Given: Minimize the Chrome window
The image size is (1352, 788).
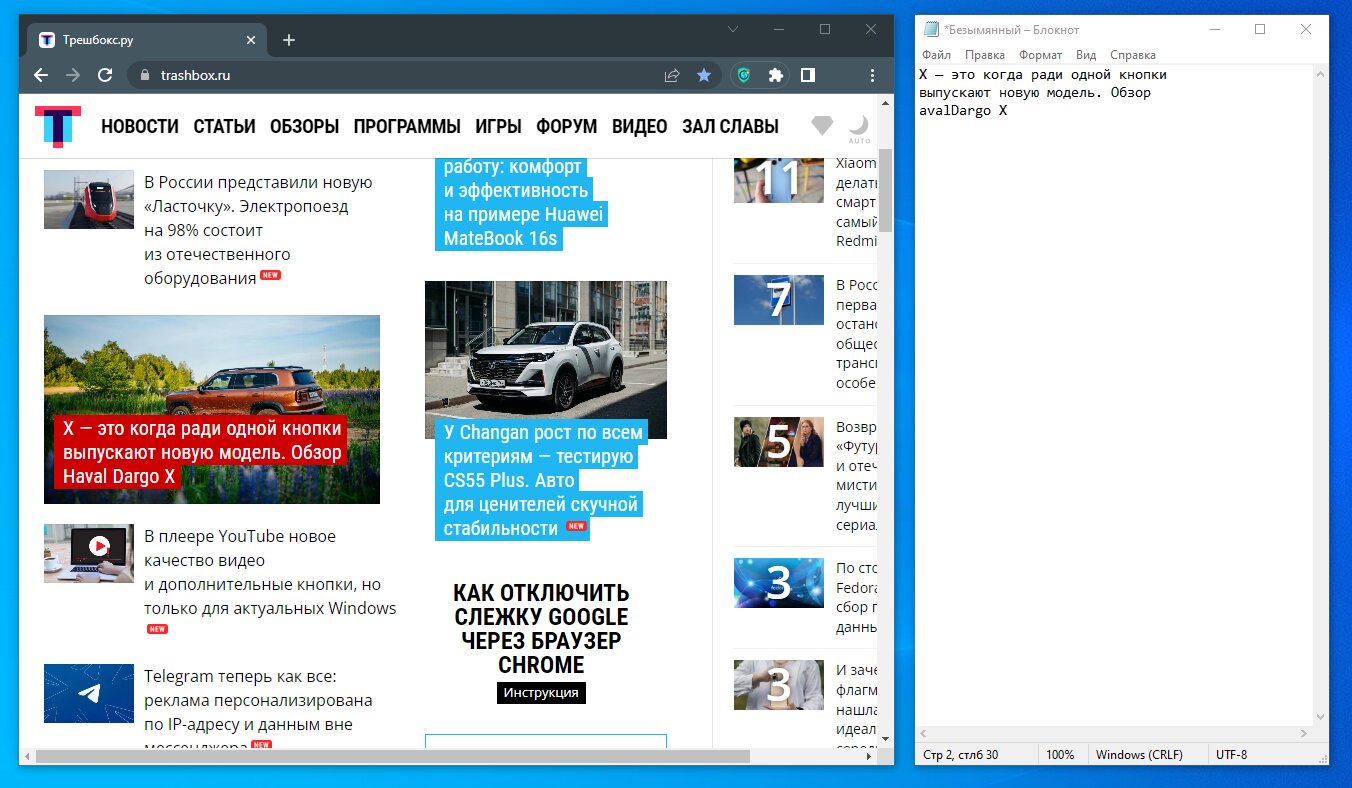Looking at the screenshot, I should pyautogui.click(x=779, y=29).
